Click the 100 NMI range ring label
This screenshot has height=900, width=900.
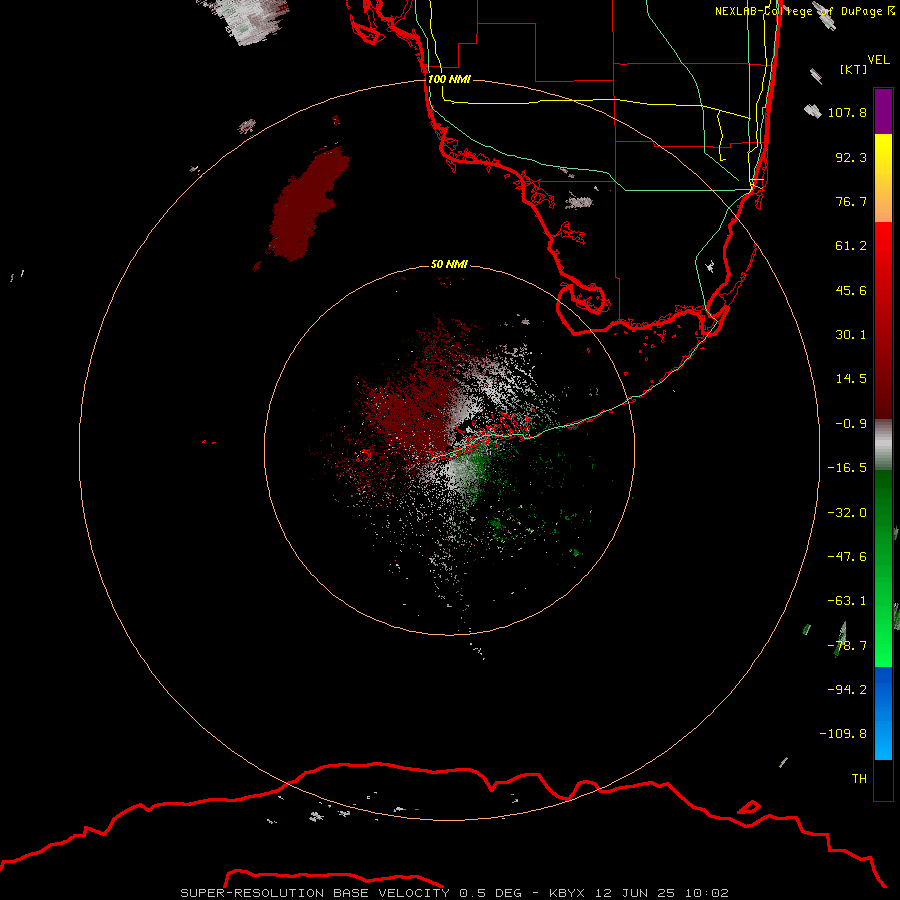point(449,79)
